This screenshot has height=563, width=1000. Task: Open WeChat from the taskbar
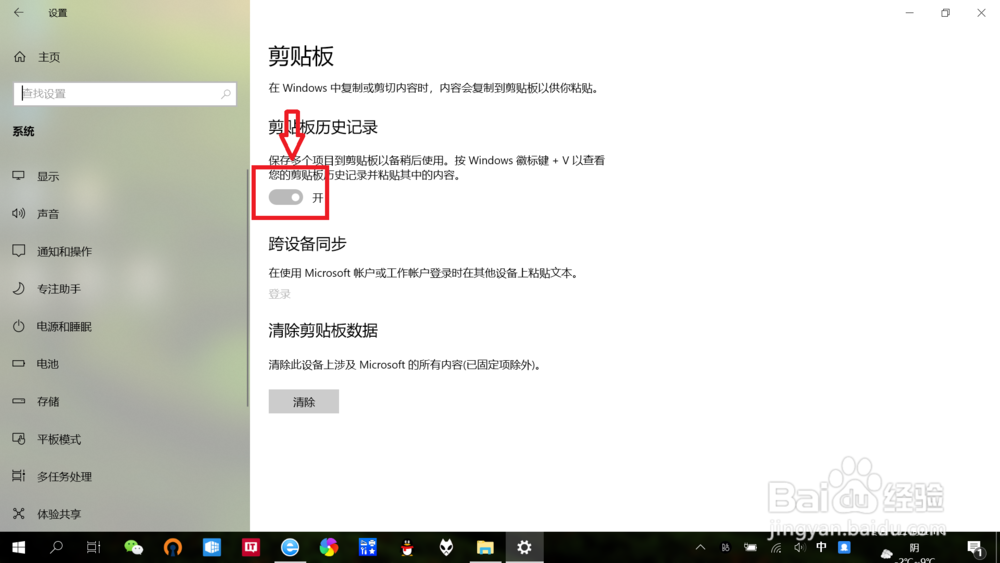pyautogui.click(x=133, y=547)
